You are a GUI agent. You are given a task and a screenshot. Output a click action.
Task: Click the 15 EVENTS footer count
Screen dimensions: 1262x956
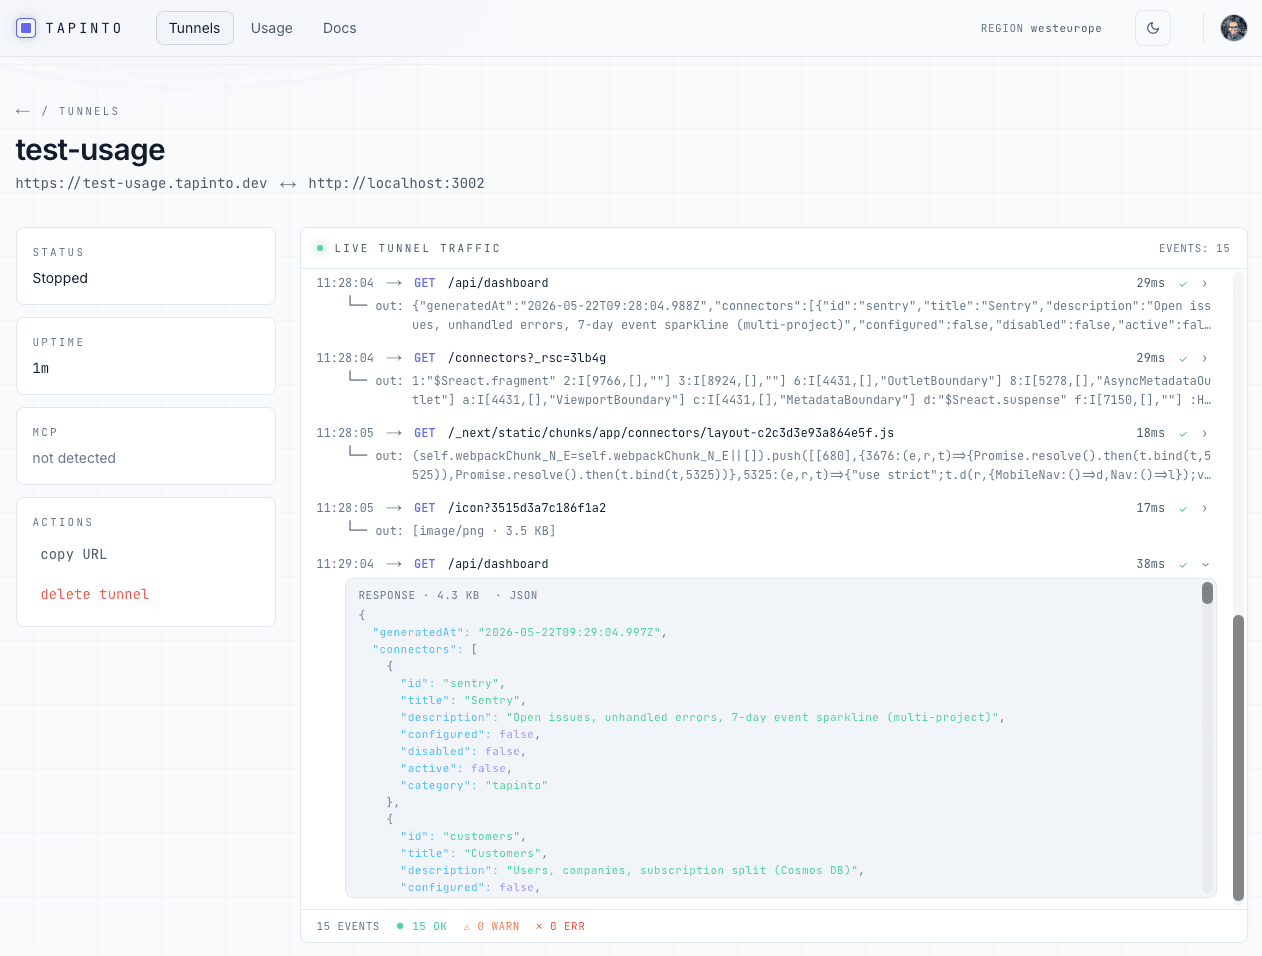coord(348,926)
